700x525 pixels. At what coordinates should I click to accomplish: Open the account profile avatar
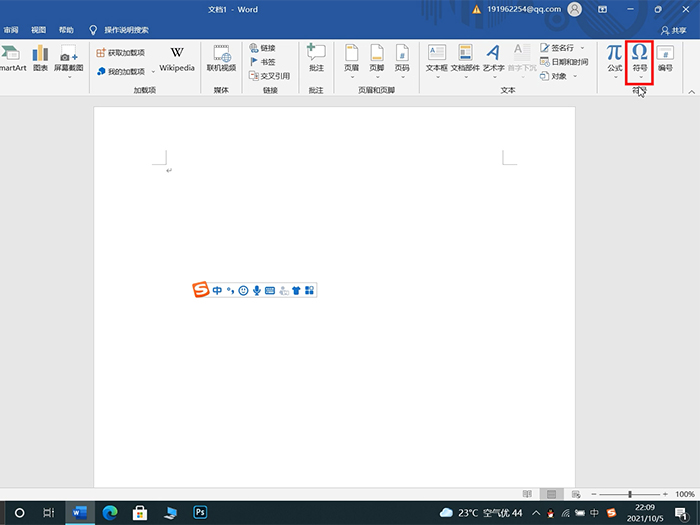click(575, 9)
